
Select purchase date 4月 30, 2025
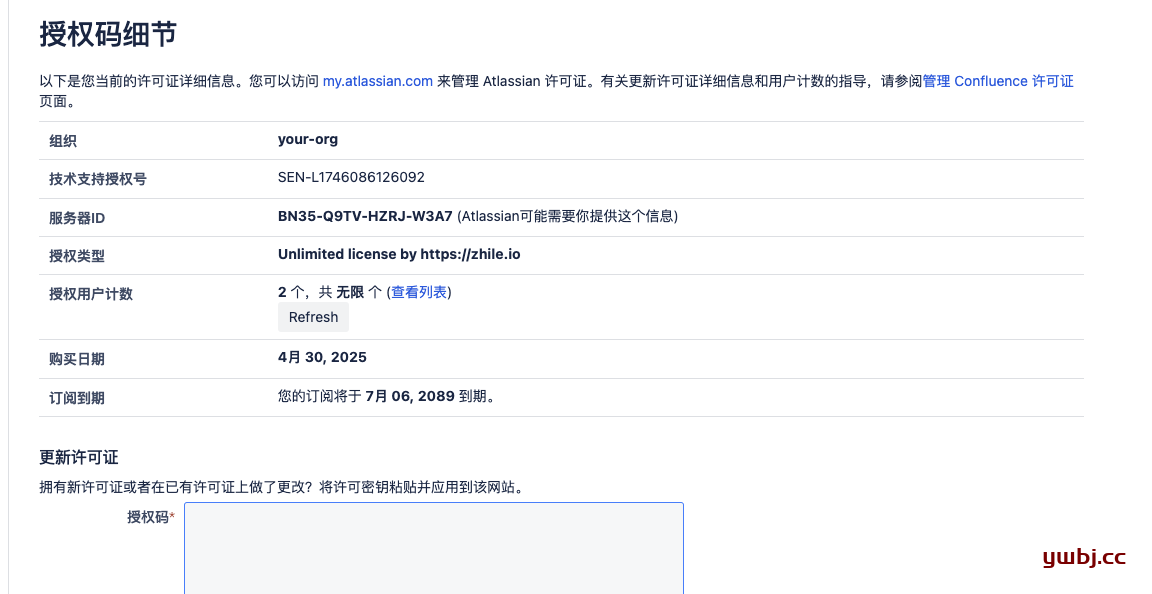click(322, 357)
